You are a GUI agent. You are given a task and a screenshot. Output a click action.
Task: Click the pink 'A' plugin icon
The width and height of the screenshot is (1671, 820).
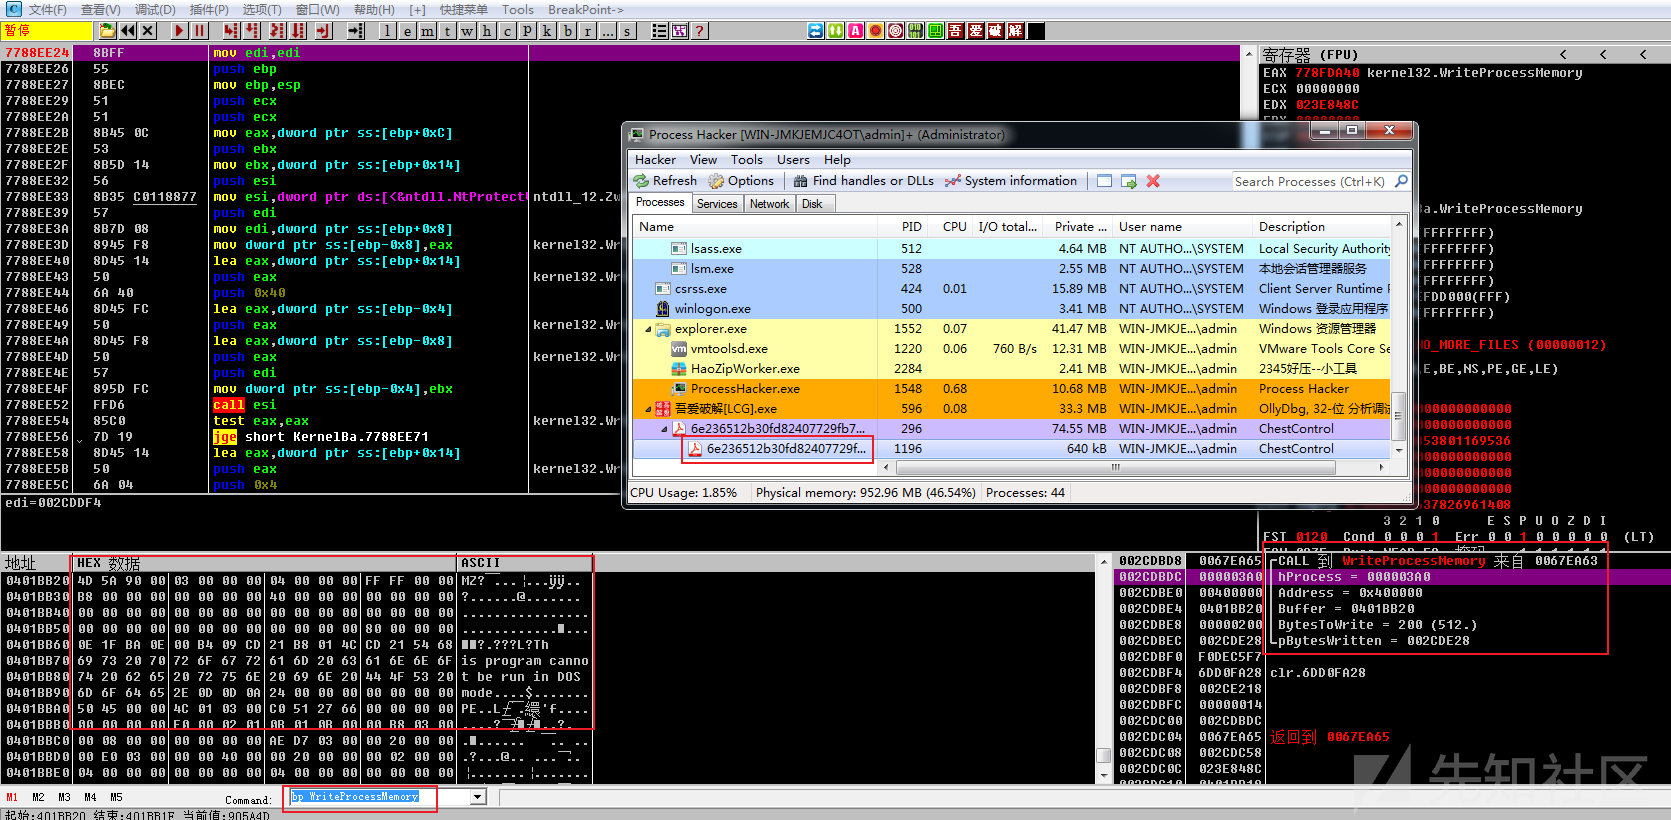click(x=856, y=31)
